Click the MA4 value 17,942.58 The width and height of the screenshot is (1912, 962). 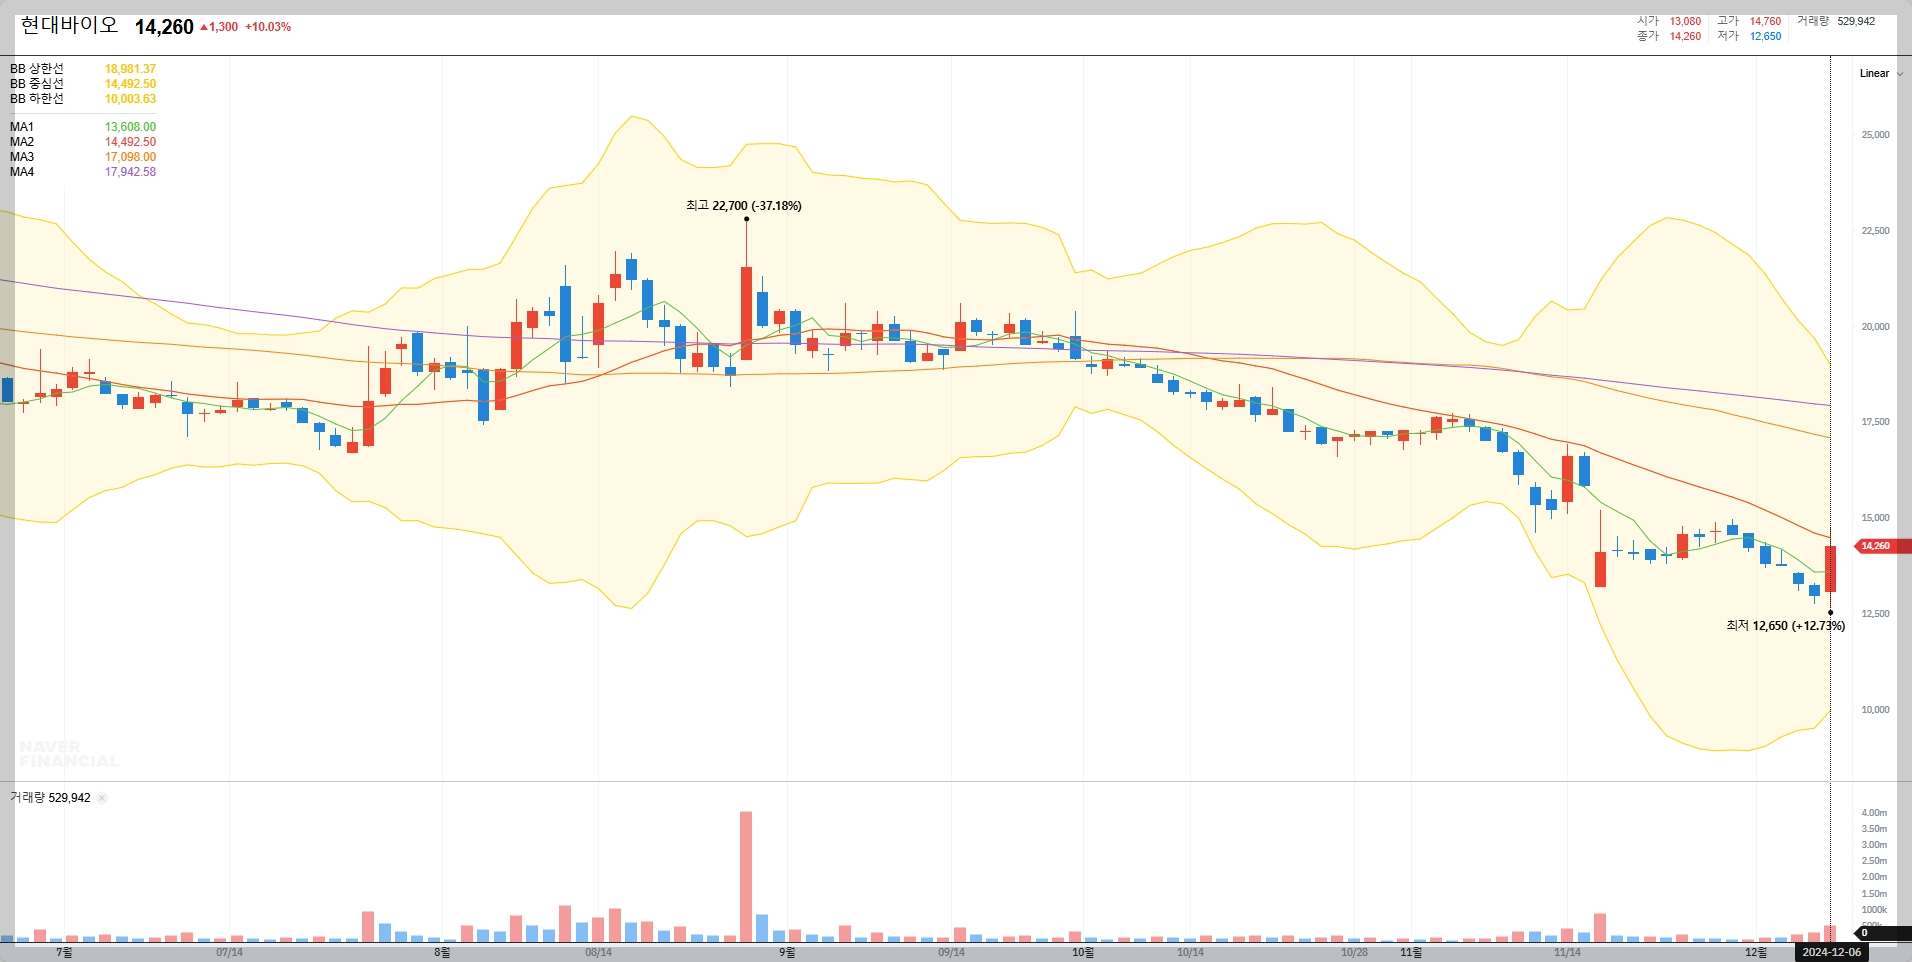pos(130,172)
